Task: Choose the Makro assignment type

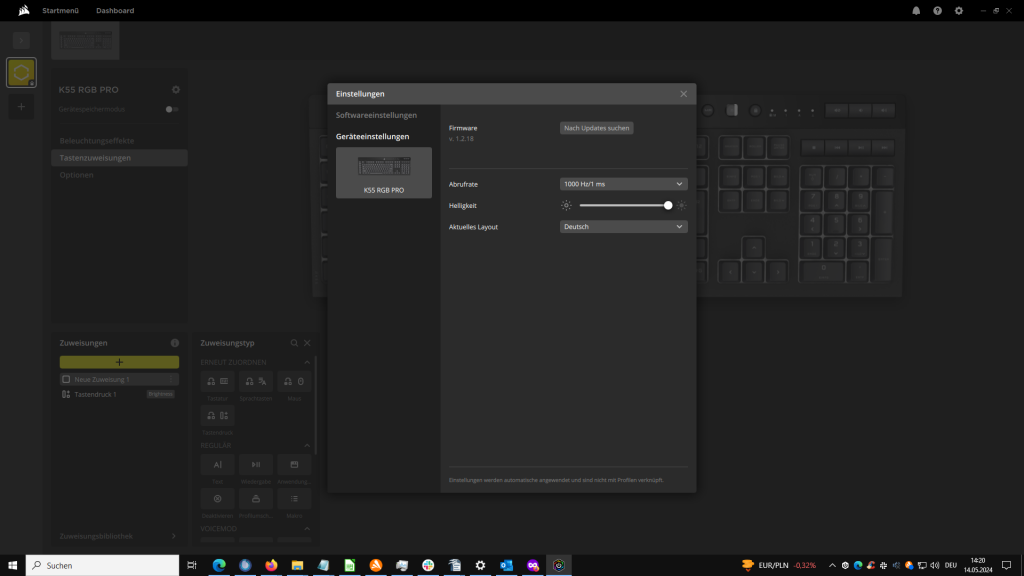Action: click(x=294, y=499)
